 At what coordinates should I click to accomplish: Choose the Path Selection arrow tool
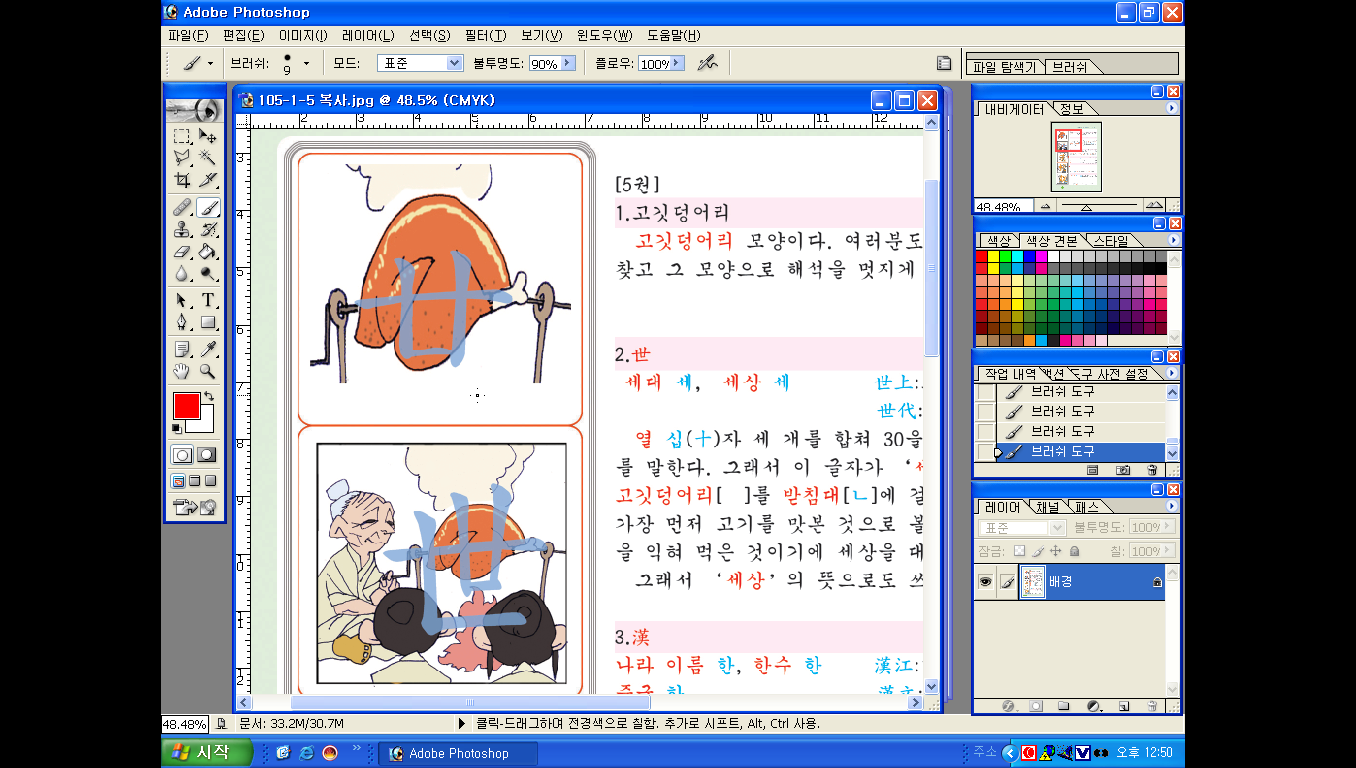click(x=182, y=301)
